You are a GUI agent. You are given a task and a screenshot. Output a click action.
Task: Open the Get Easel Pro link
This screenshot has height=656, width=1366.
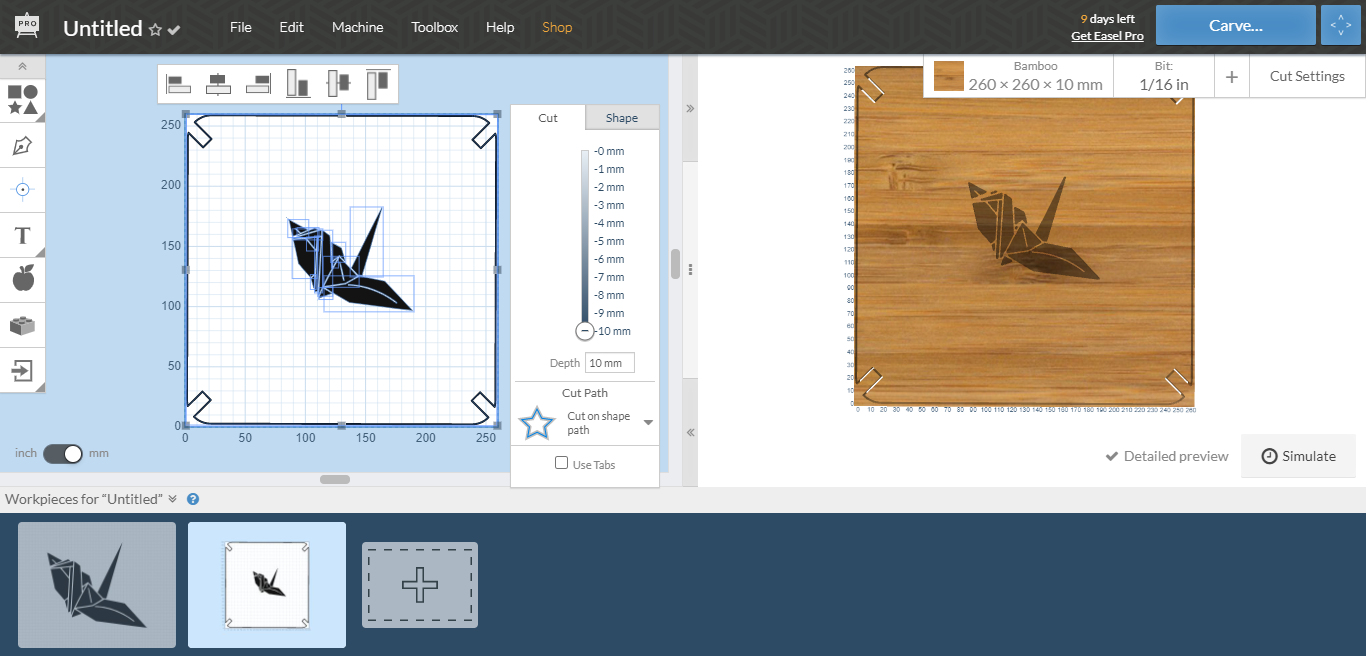pos(1107,35)
